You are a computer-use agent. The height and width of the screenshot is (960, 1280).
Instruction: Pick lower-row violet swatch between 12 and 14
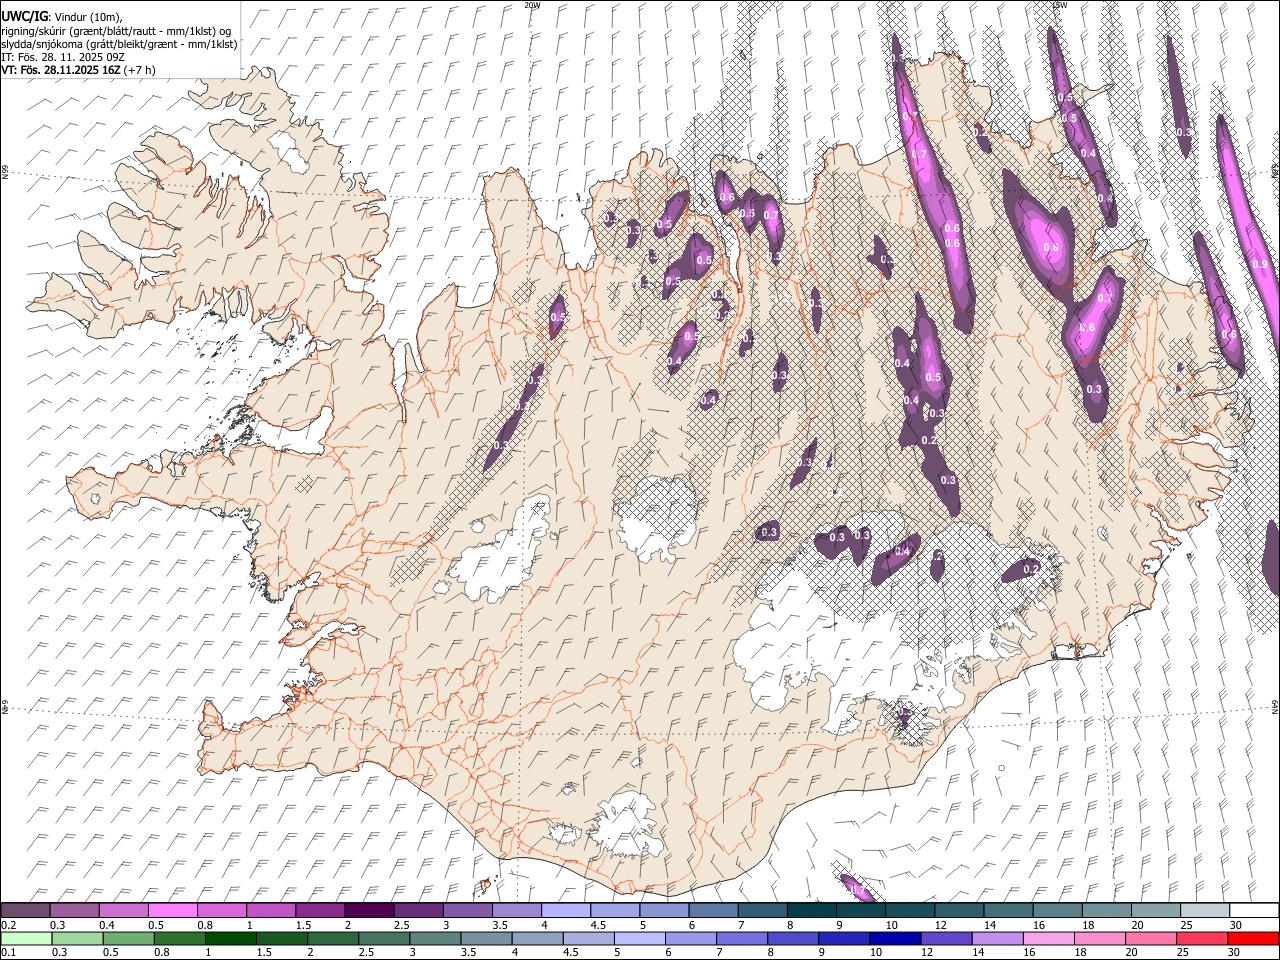[x=945, y=939]
